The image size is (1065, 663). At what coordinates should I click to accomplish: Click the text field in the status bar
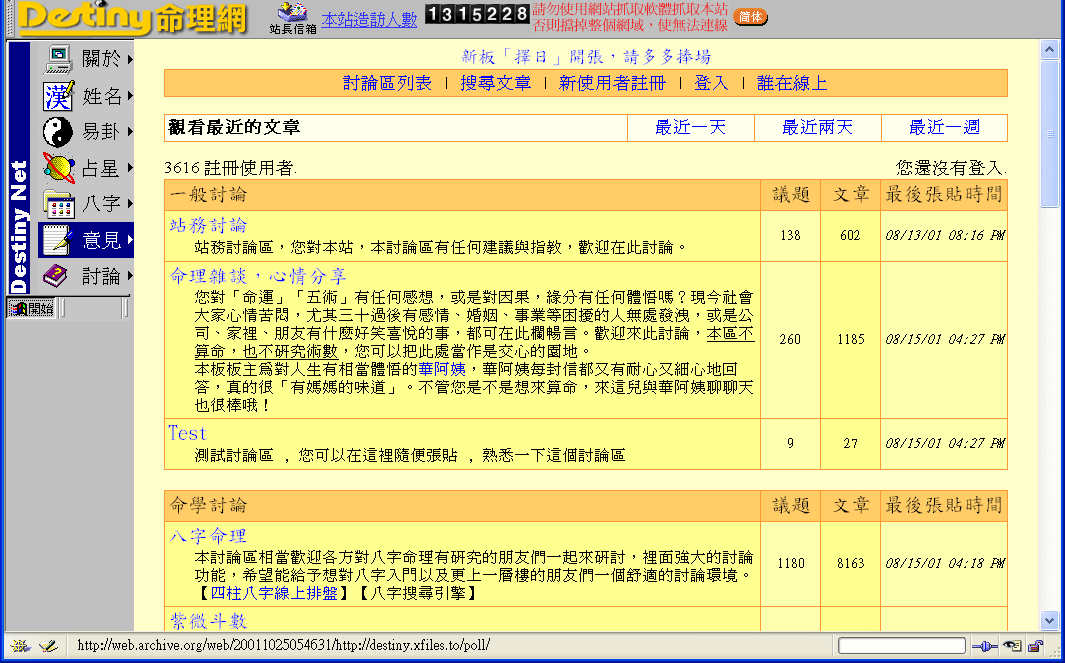(900, 645)
